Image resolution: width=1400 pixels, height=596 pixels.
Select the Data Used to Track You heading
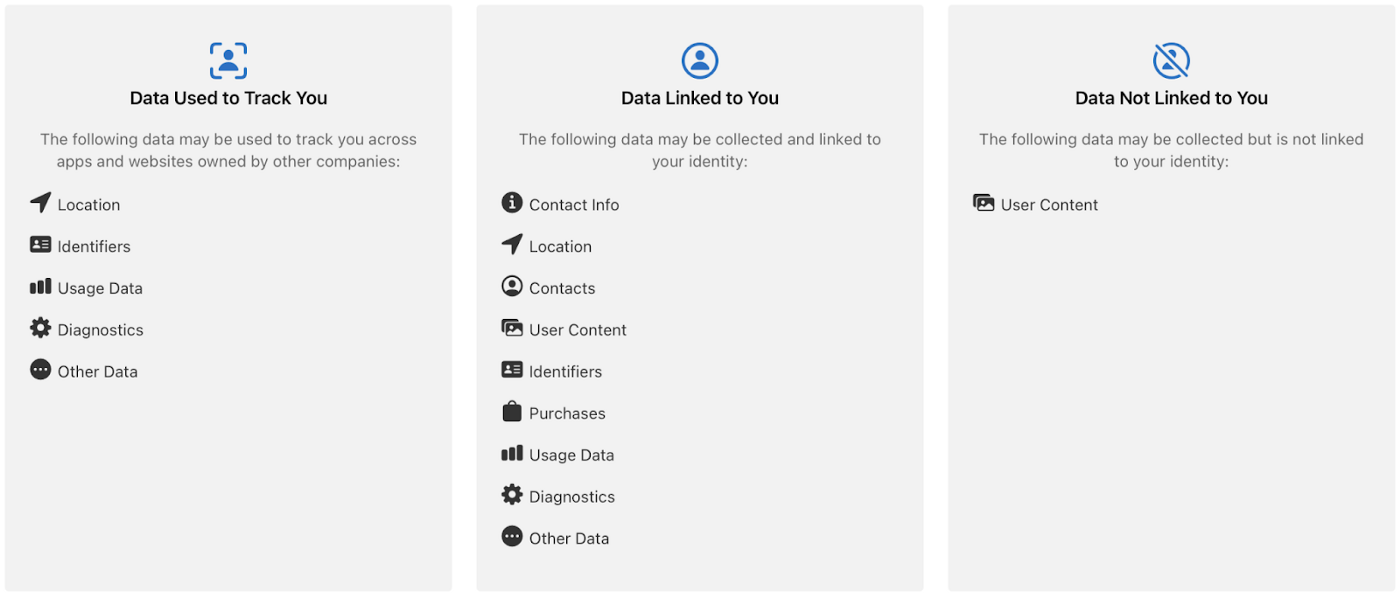tap(229, 98)
